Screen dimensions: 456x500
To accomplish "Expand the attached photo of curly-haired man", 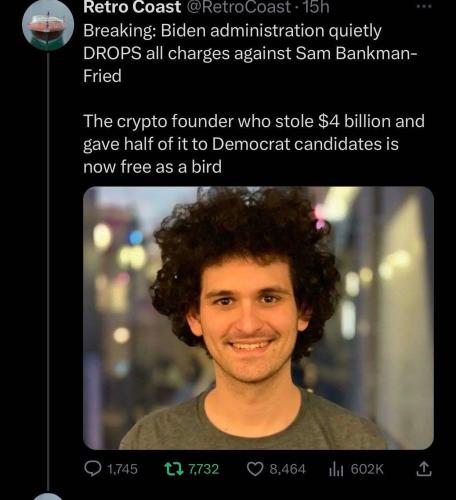I will [258, 318].
